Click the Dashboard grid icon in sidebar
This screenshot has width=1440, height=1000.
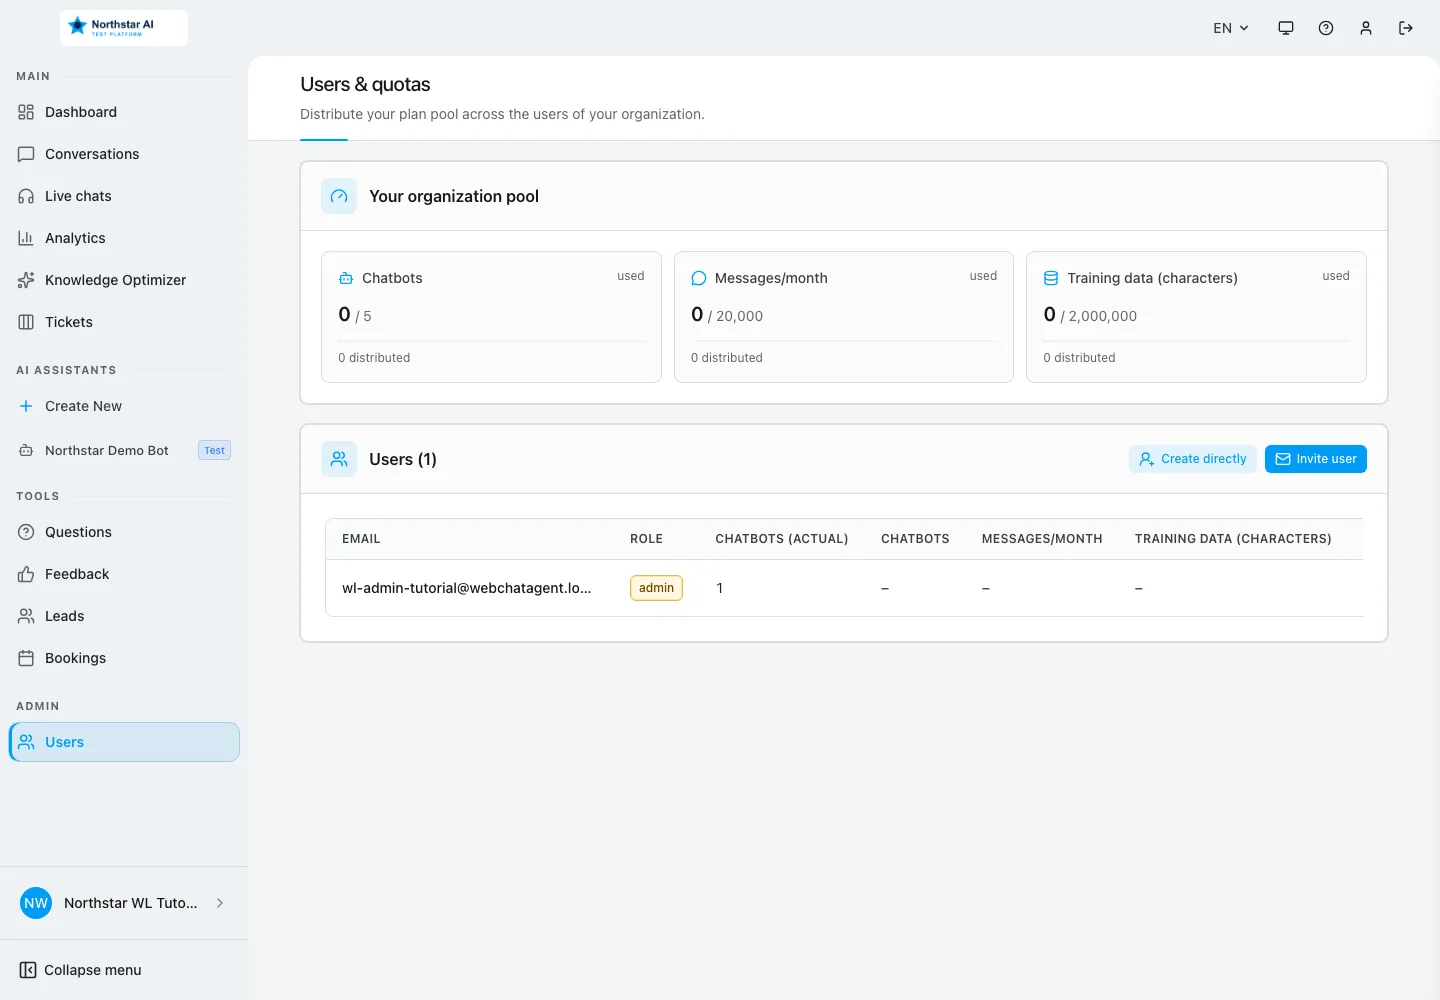pyautogui.click(x=26, y=112)
